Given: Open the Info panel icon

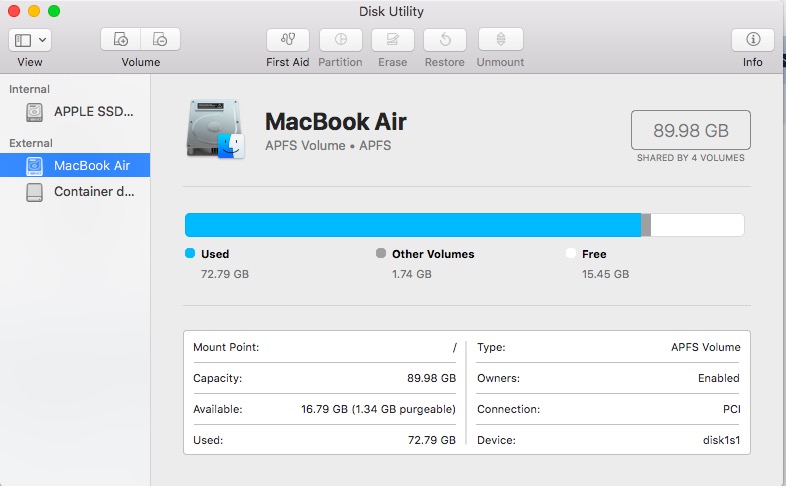Looking at the screenshot, I should coord(752,40).
